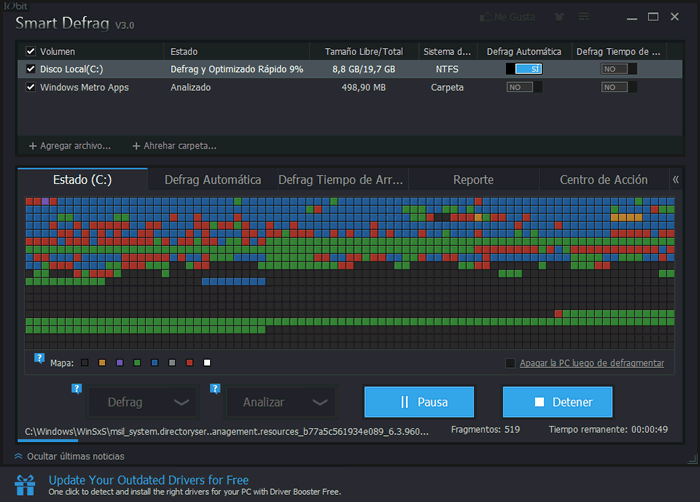Click the Analizar button label

click(263, 402)
